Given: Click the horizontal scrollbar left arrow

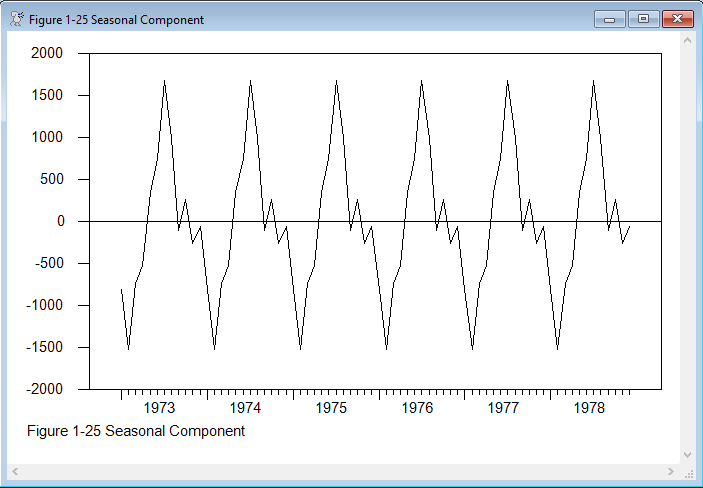Looking at the screenshot, I should point(16,471).
